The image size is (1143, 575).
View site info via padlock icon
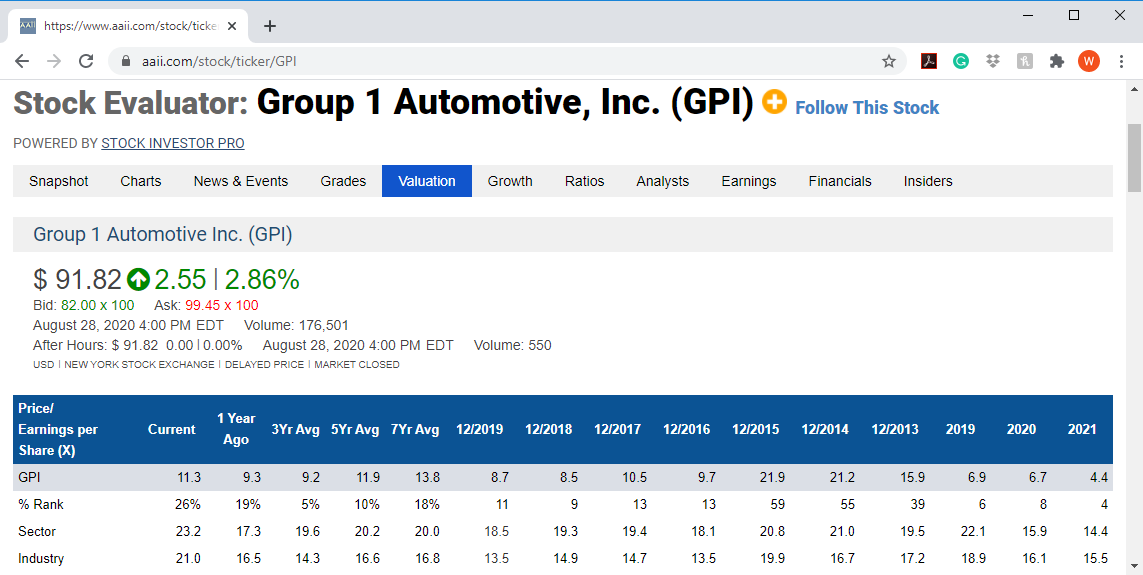click(125, 61)
